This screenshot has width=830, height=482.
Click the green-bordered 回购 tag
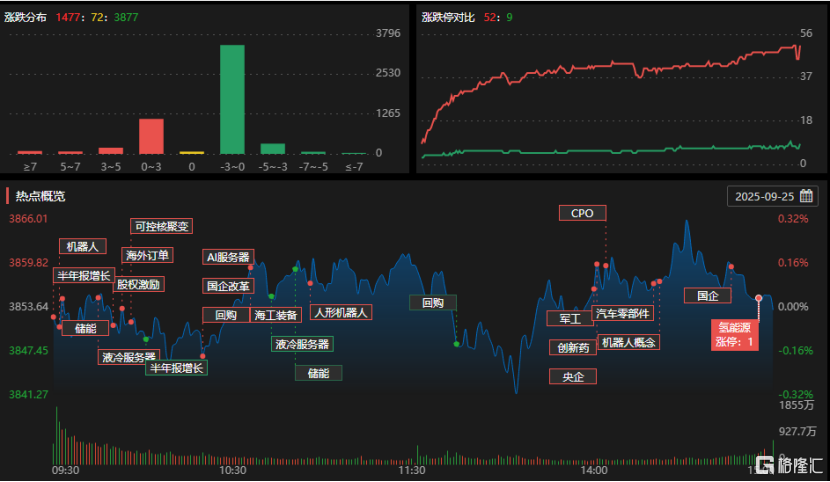pos(433,303)
